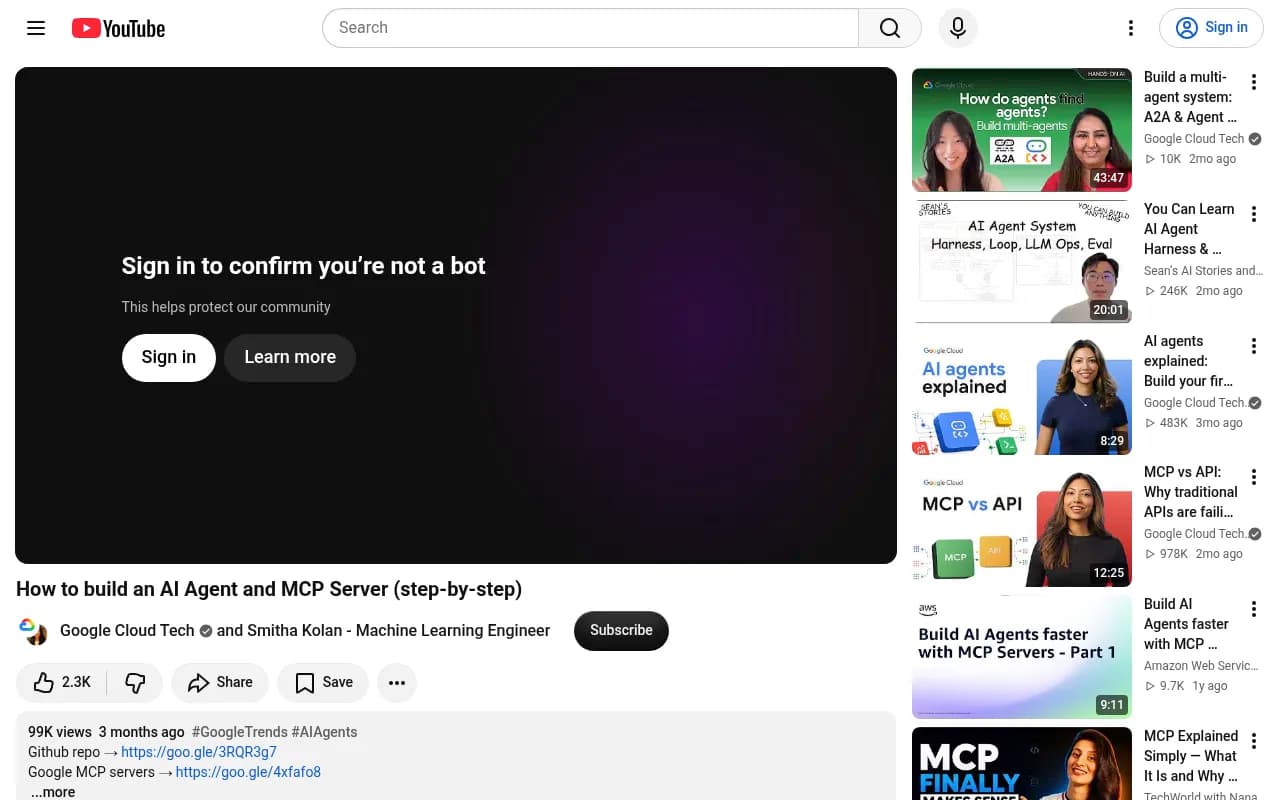The image size is (1280, 800).
Task: Open Google Cloud Tech channel name link
Action: click(127, 630)
